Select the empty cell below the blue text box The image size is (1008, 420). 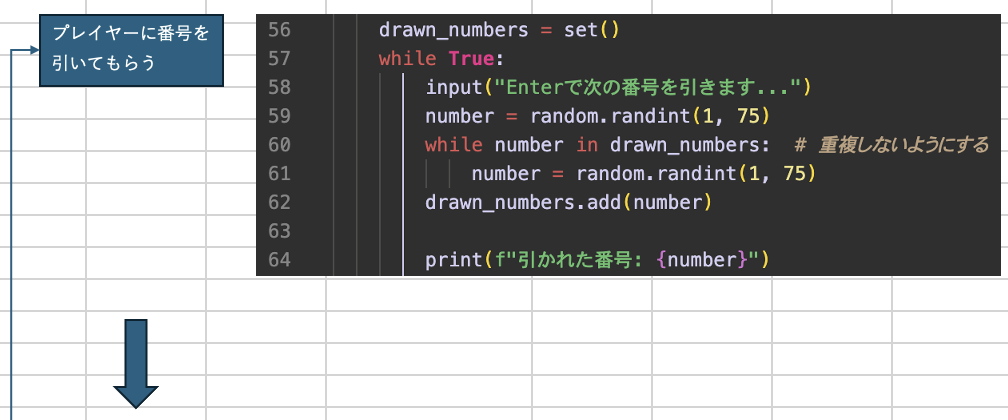point(146,103)
